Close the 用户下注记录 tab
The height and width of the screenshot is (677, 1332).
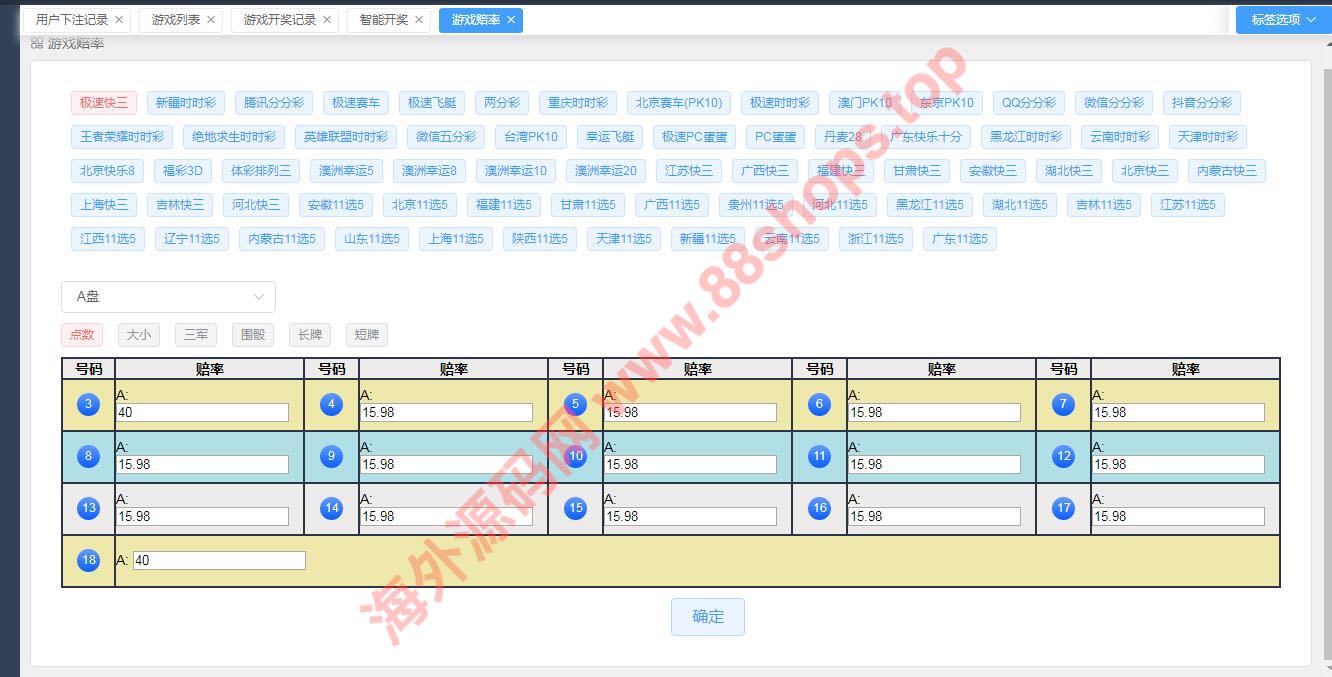[119, 20]
